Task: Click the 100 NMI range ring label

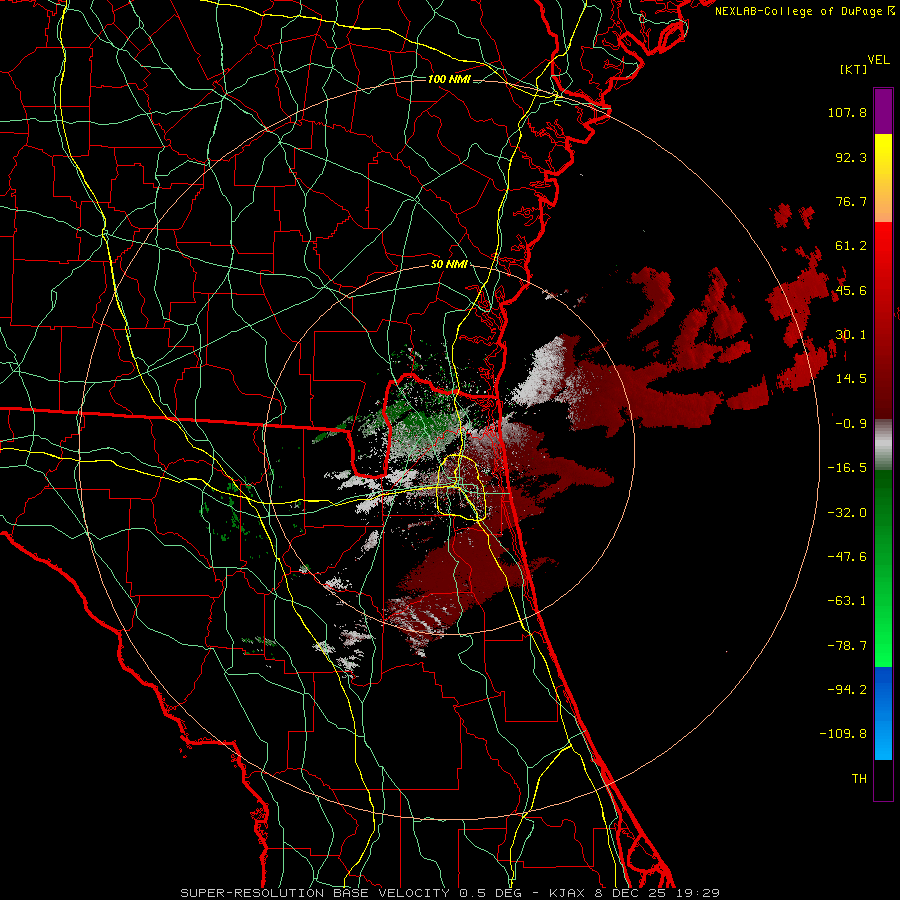Action: tap(449, 79)
